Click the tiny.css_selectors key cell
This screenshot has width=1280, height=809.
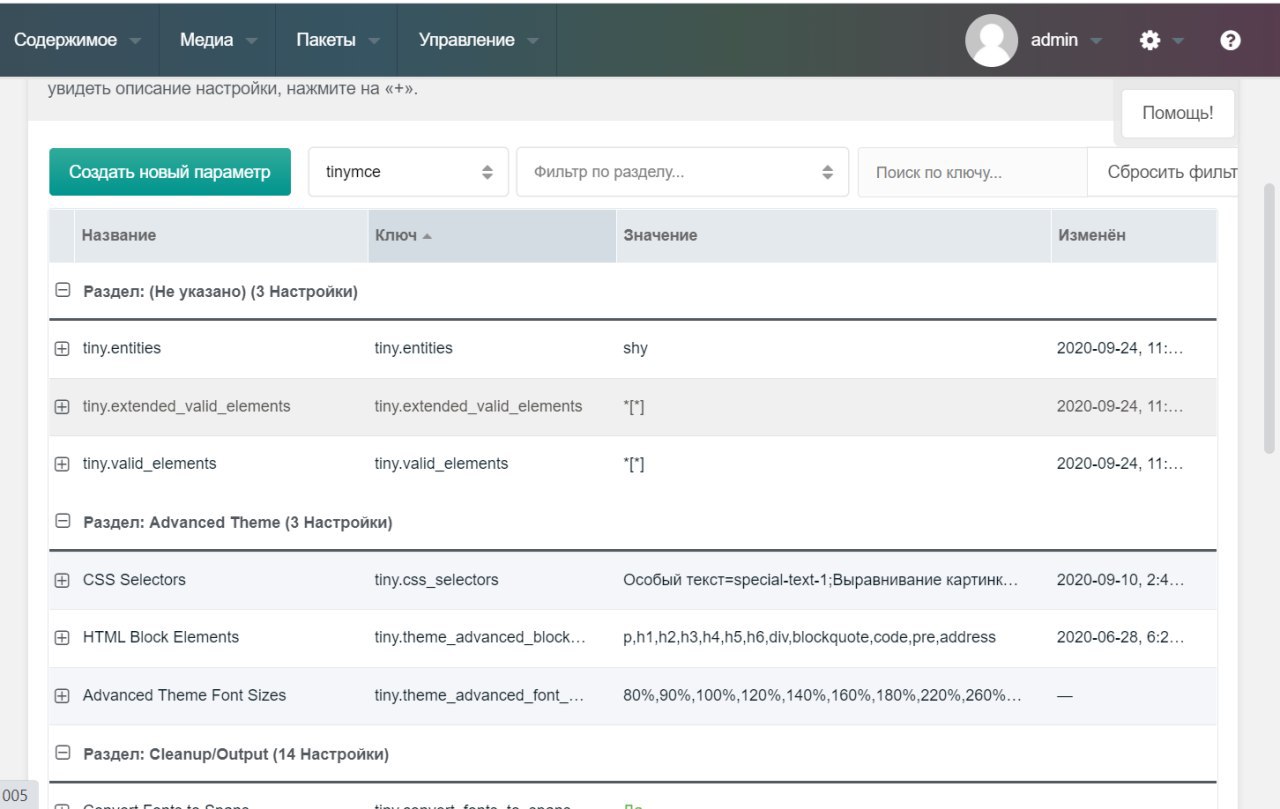[x=436, y=579]
